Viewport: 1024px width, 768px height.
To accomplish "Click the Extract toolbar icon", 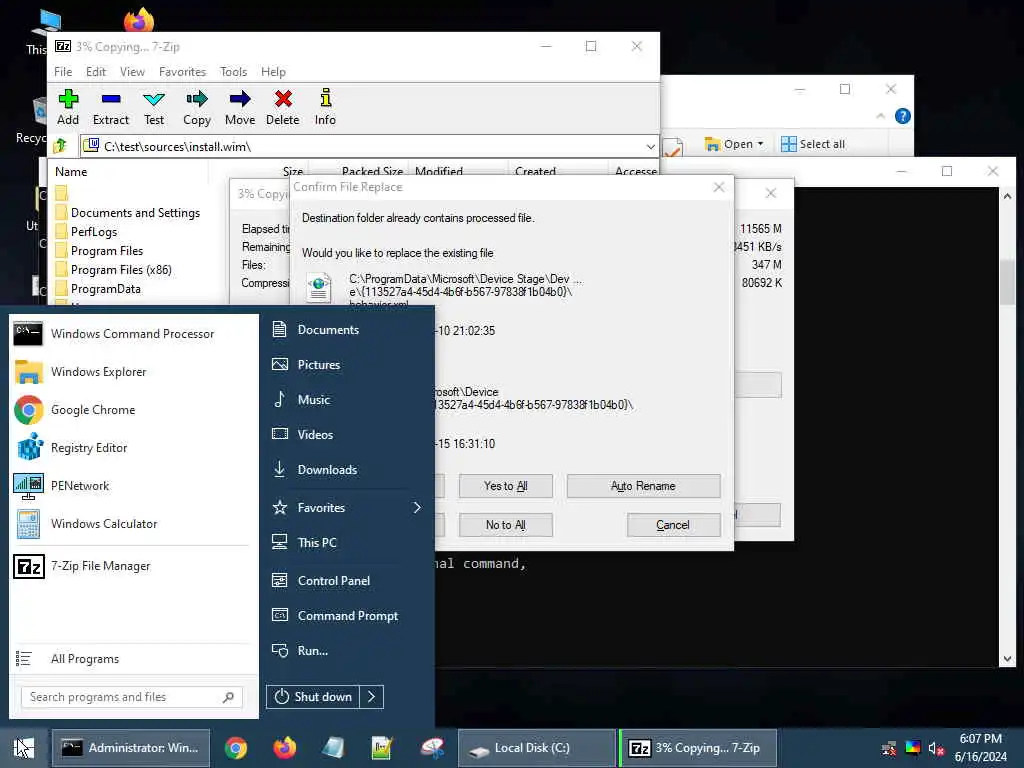I will coord(110,107).
